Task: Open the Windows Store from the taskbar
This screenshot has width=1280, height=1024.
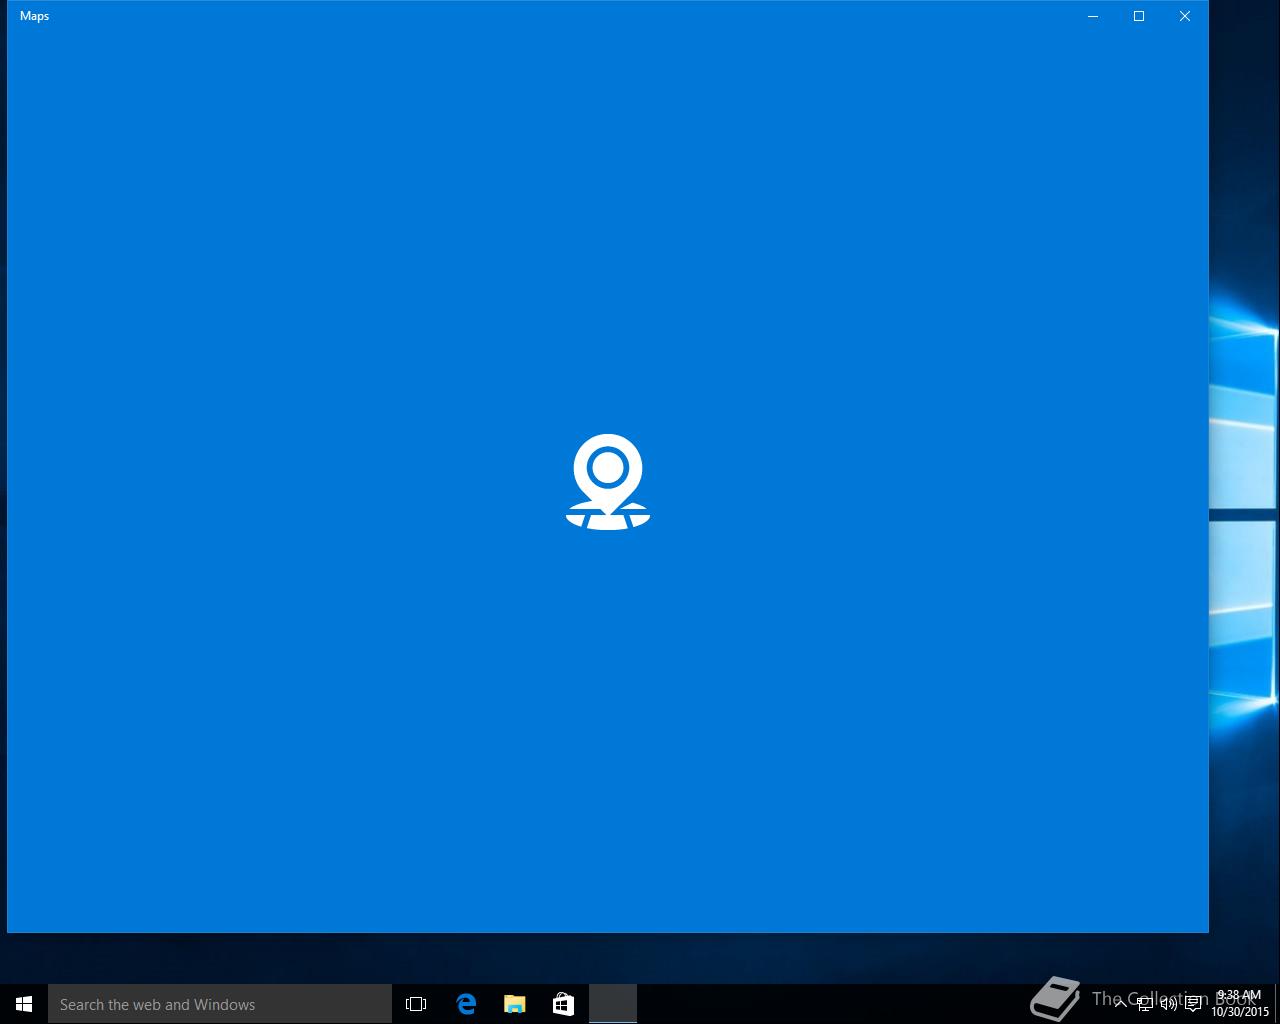Action: point(563,1004)
